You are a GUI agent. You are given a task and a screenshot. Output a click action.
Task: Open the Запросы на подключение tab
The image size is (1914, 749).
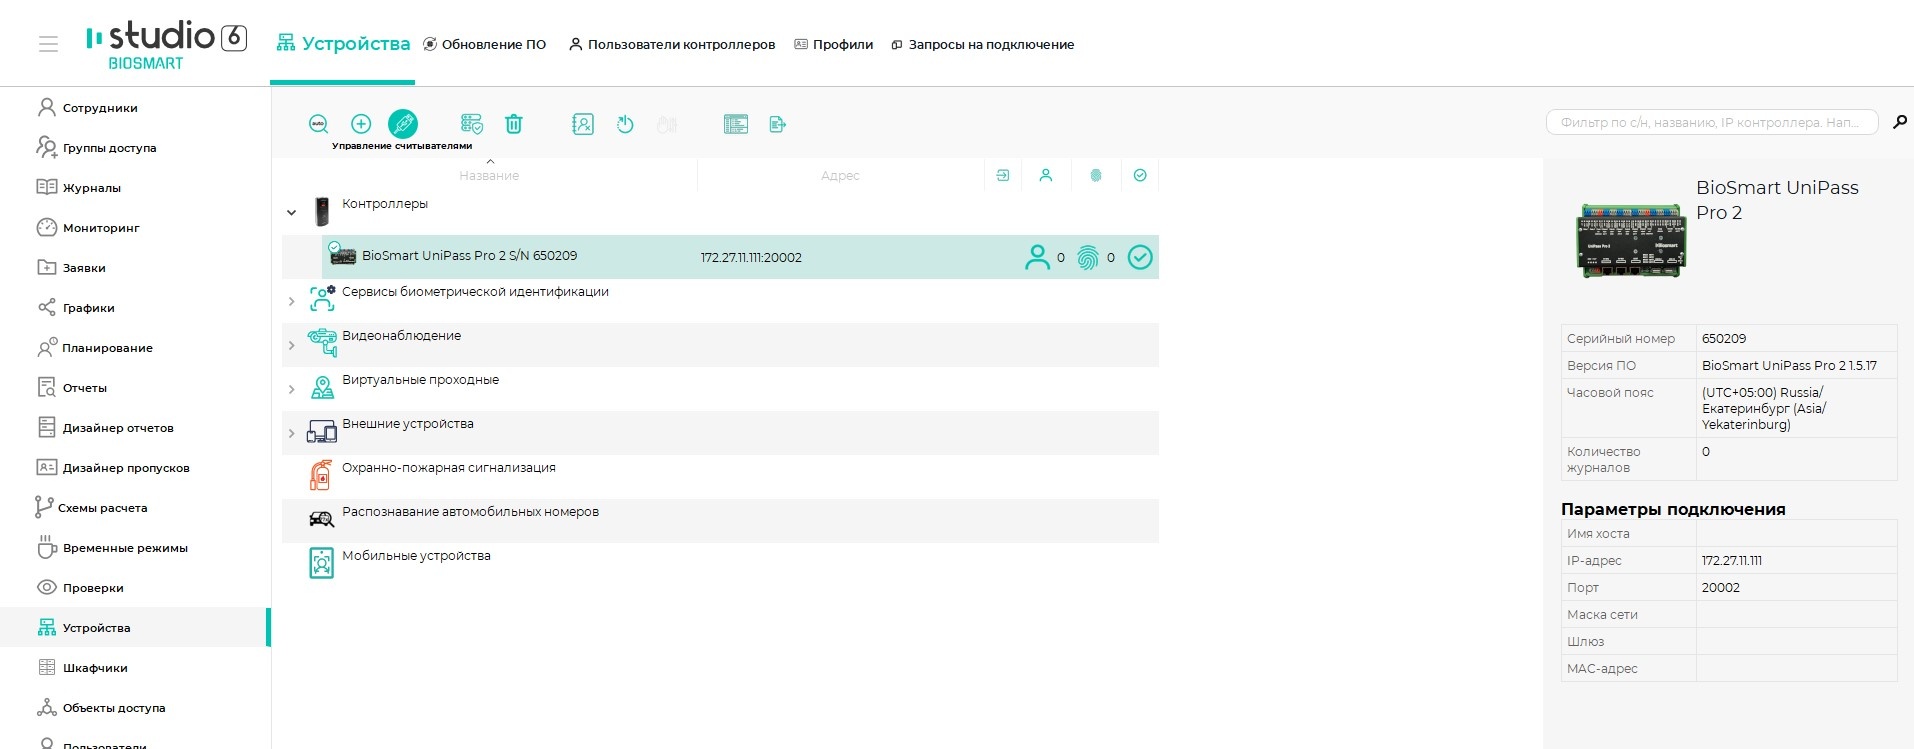pyautogui.click(x=983, y=44)
